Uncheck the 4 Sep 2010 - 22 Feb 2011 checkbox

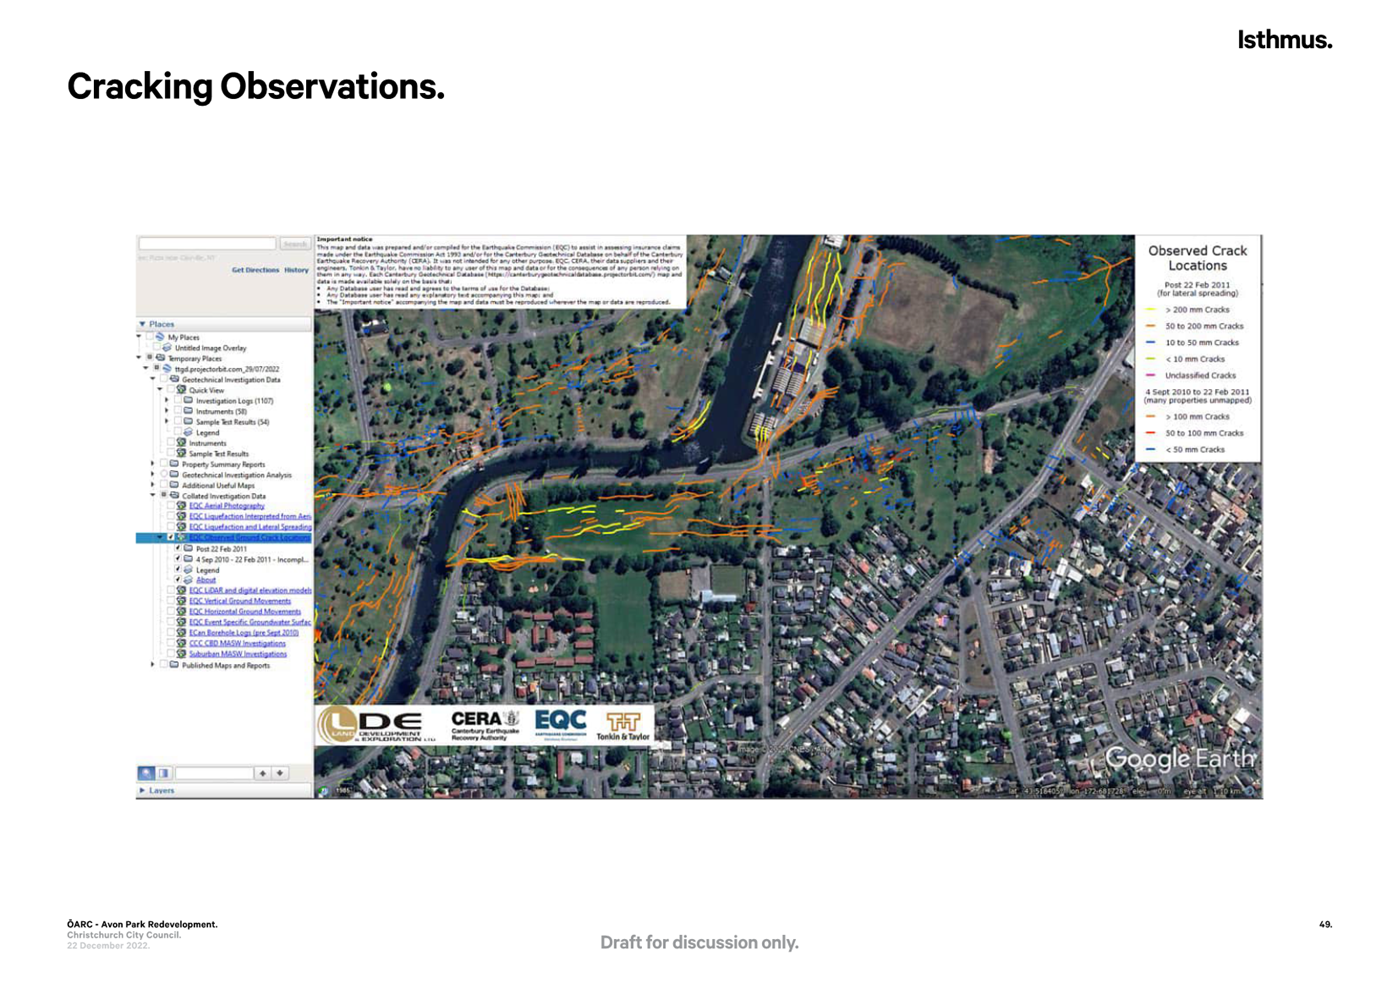tap(178, 559)
